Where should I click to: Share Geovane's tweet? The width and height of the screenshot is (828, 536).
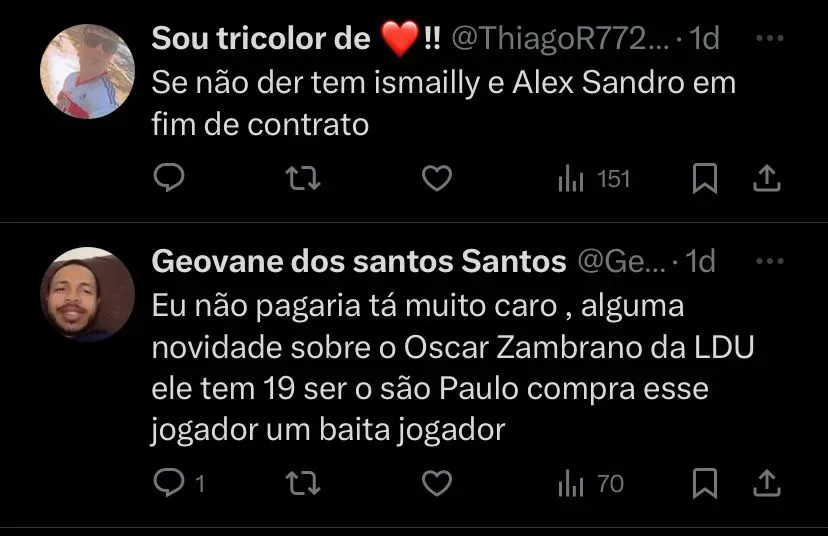766,483
